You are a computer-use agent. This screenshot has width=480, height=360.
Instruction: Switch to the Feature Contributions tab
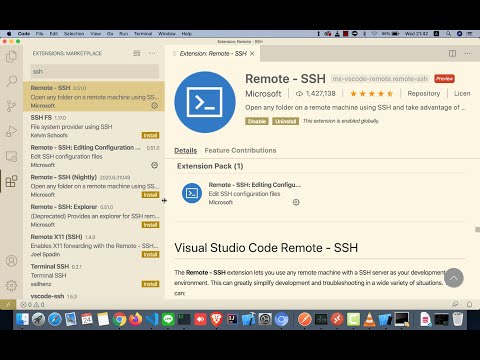tap(240, 150)
